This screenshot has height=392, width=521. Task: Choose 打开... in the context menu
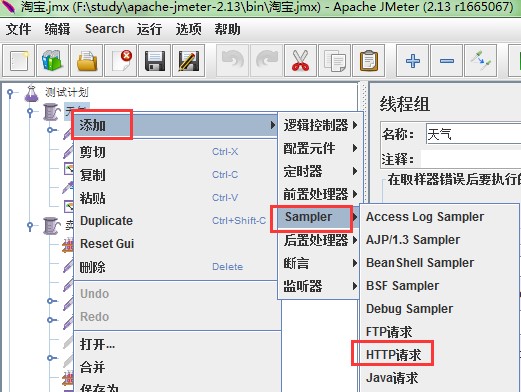coord(176,344)
